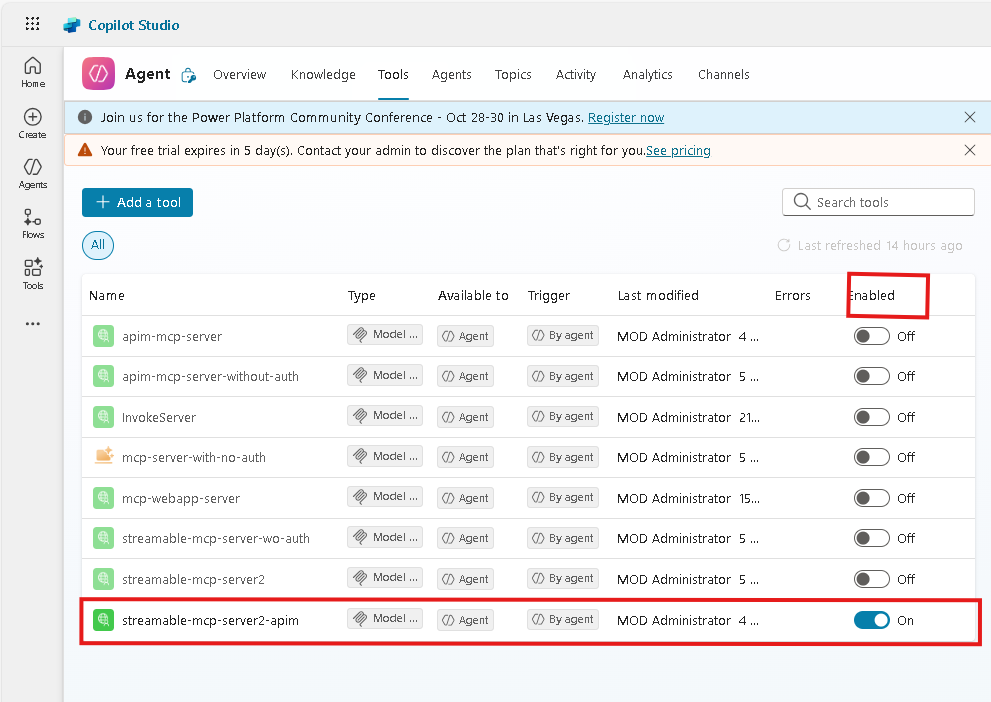This screenshot has width=991, height=702.
Task: Dismiss the free trial warning banner
Action: tap(970, 150)
